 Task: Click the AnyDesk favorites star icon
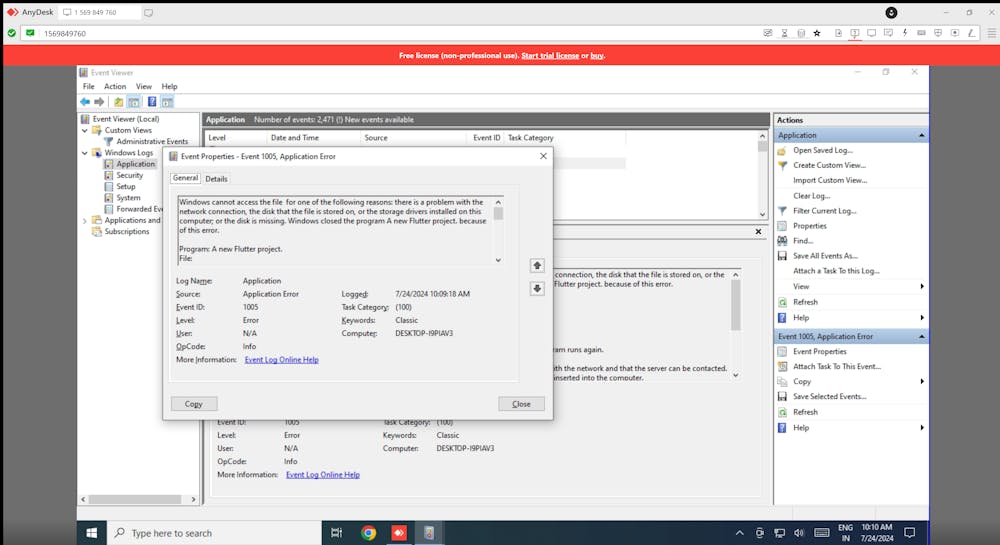[x=817, y=33]
